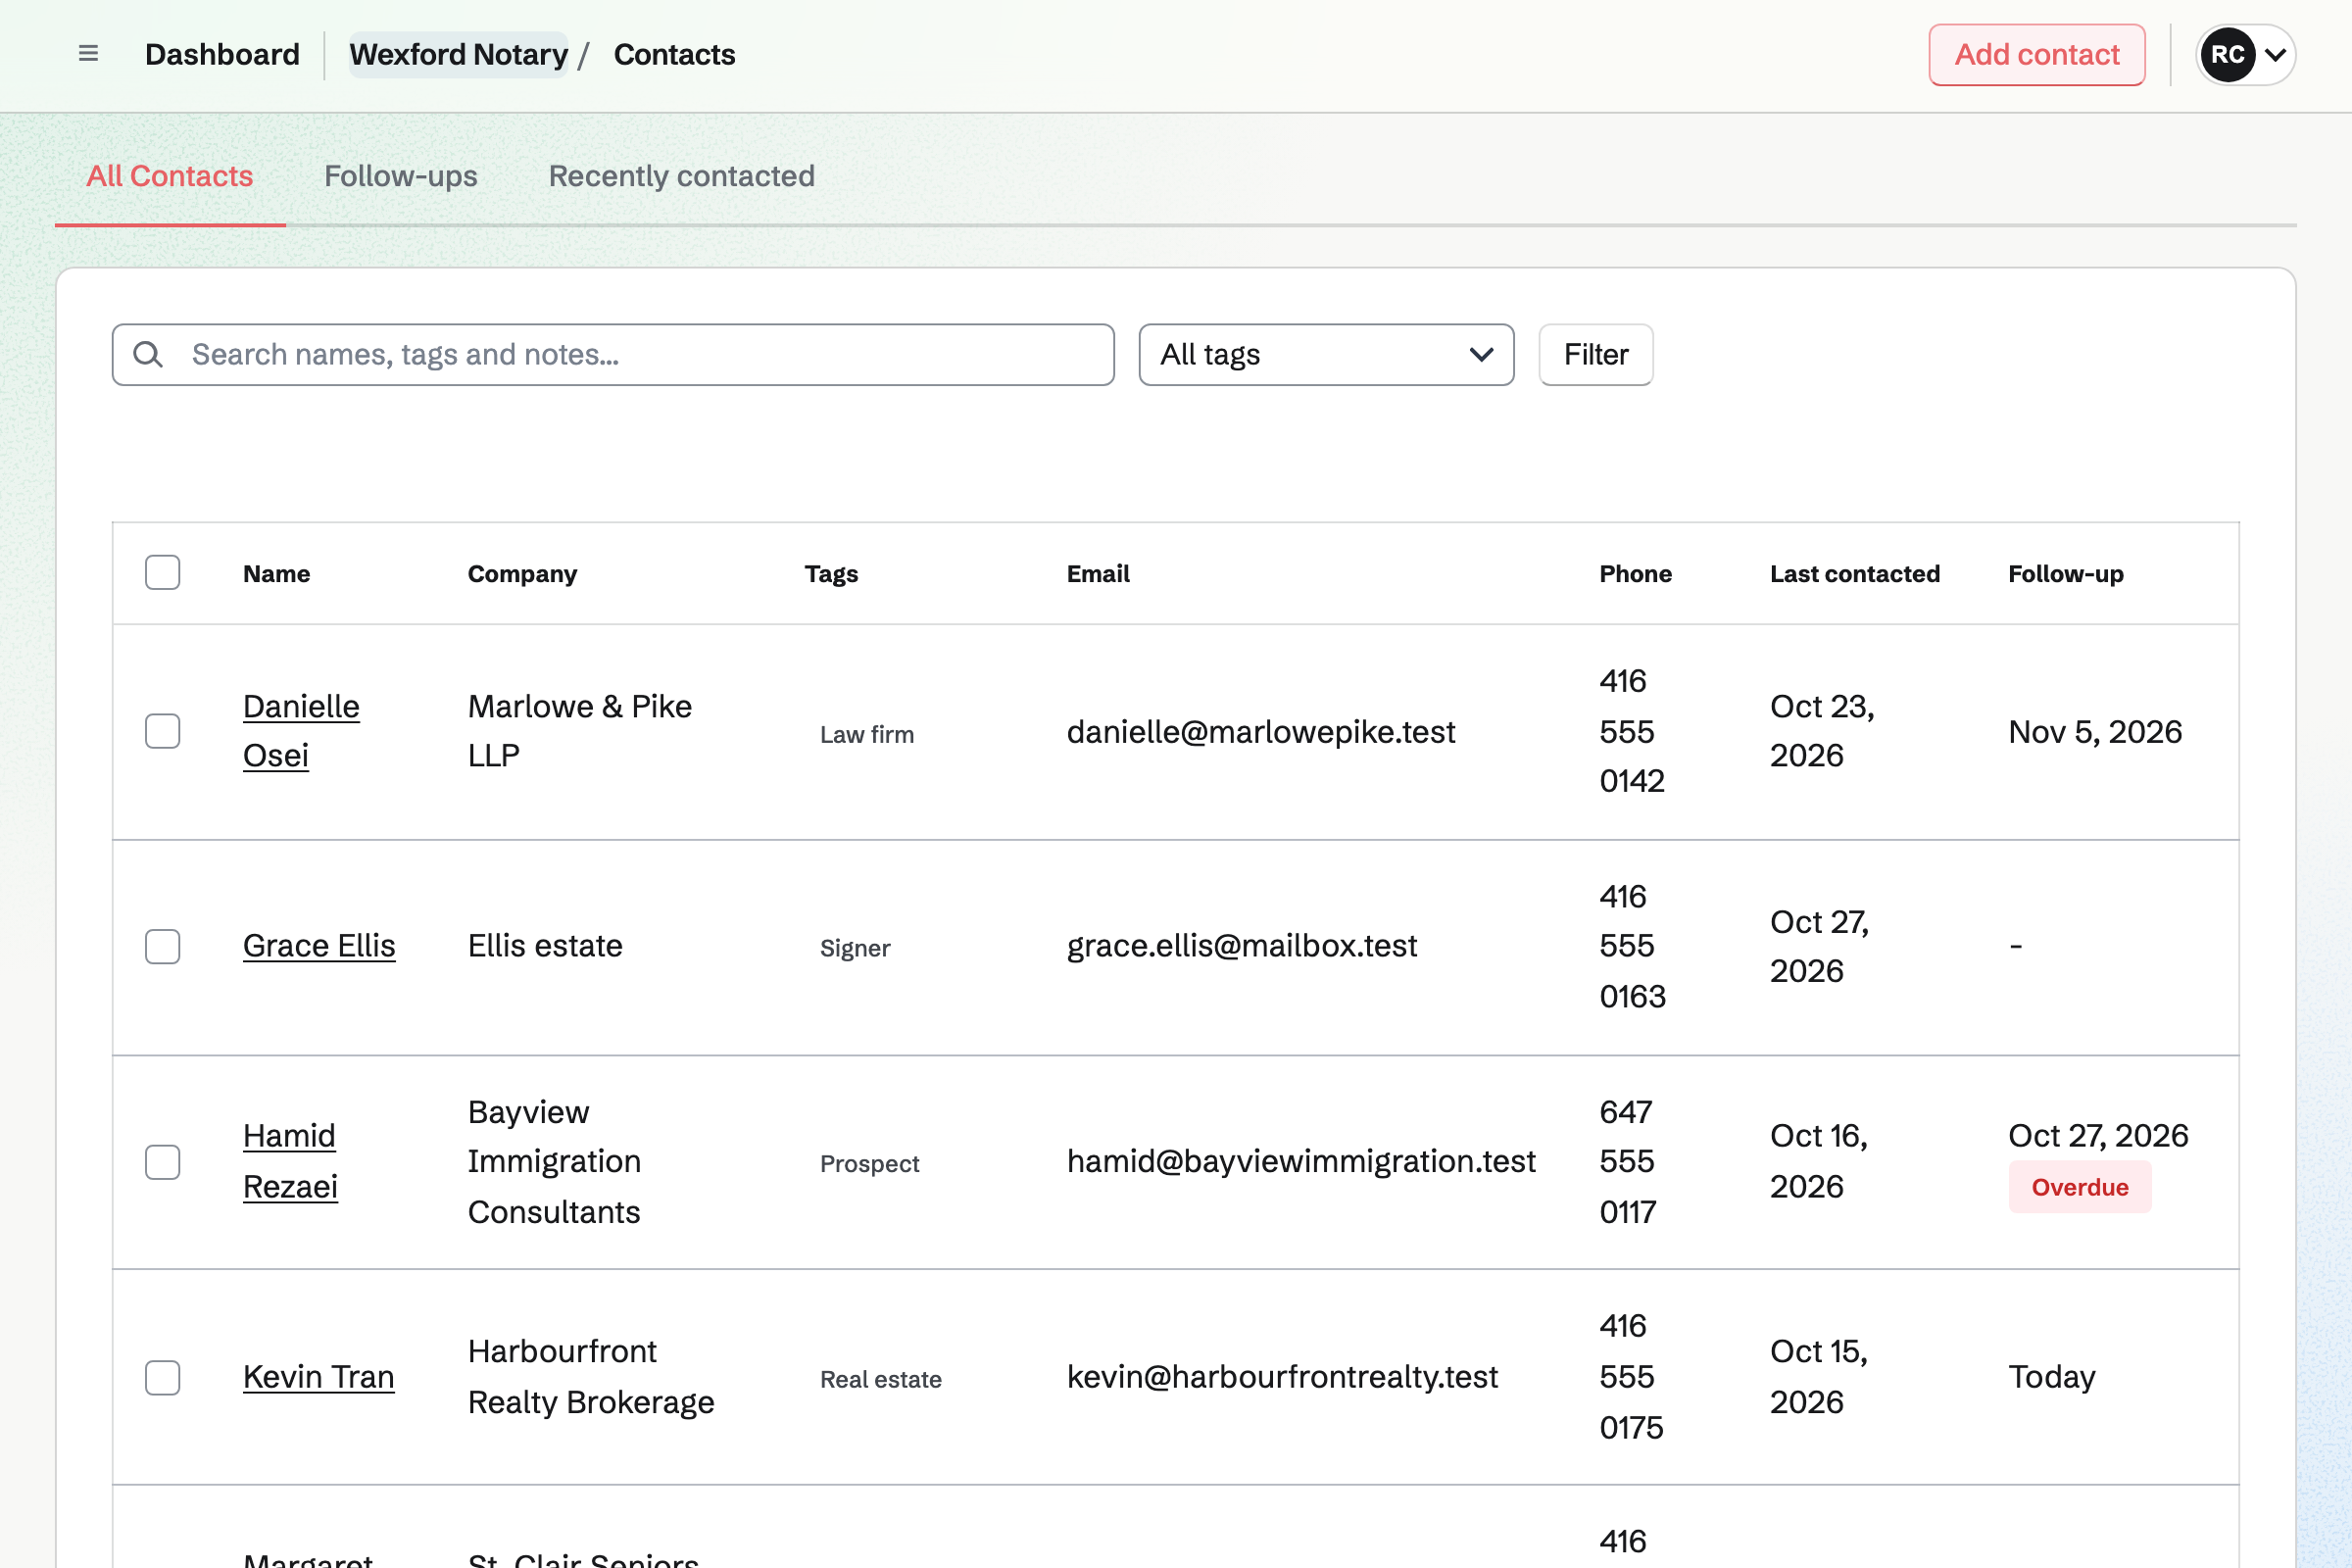Click the Name column header

coord(276,573)
